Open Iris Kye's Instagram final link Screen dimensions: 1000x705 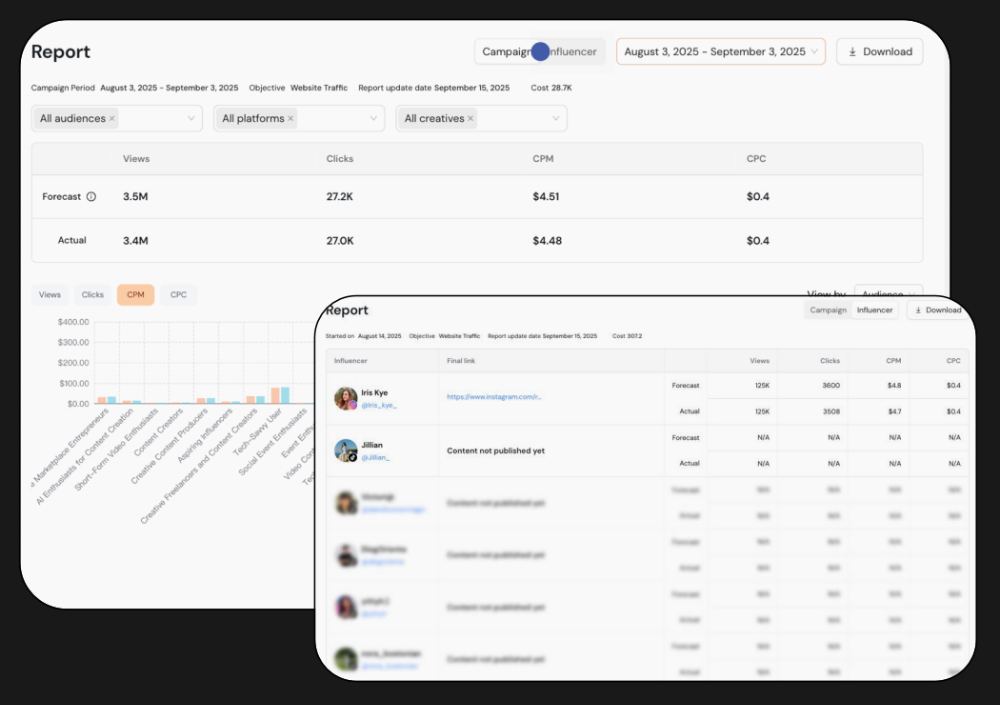[x=494, y=397]
